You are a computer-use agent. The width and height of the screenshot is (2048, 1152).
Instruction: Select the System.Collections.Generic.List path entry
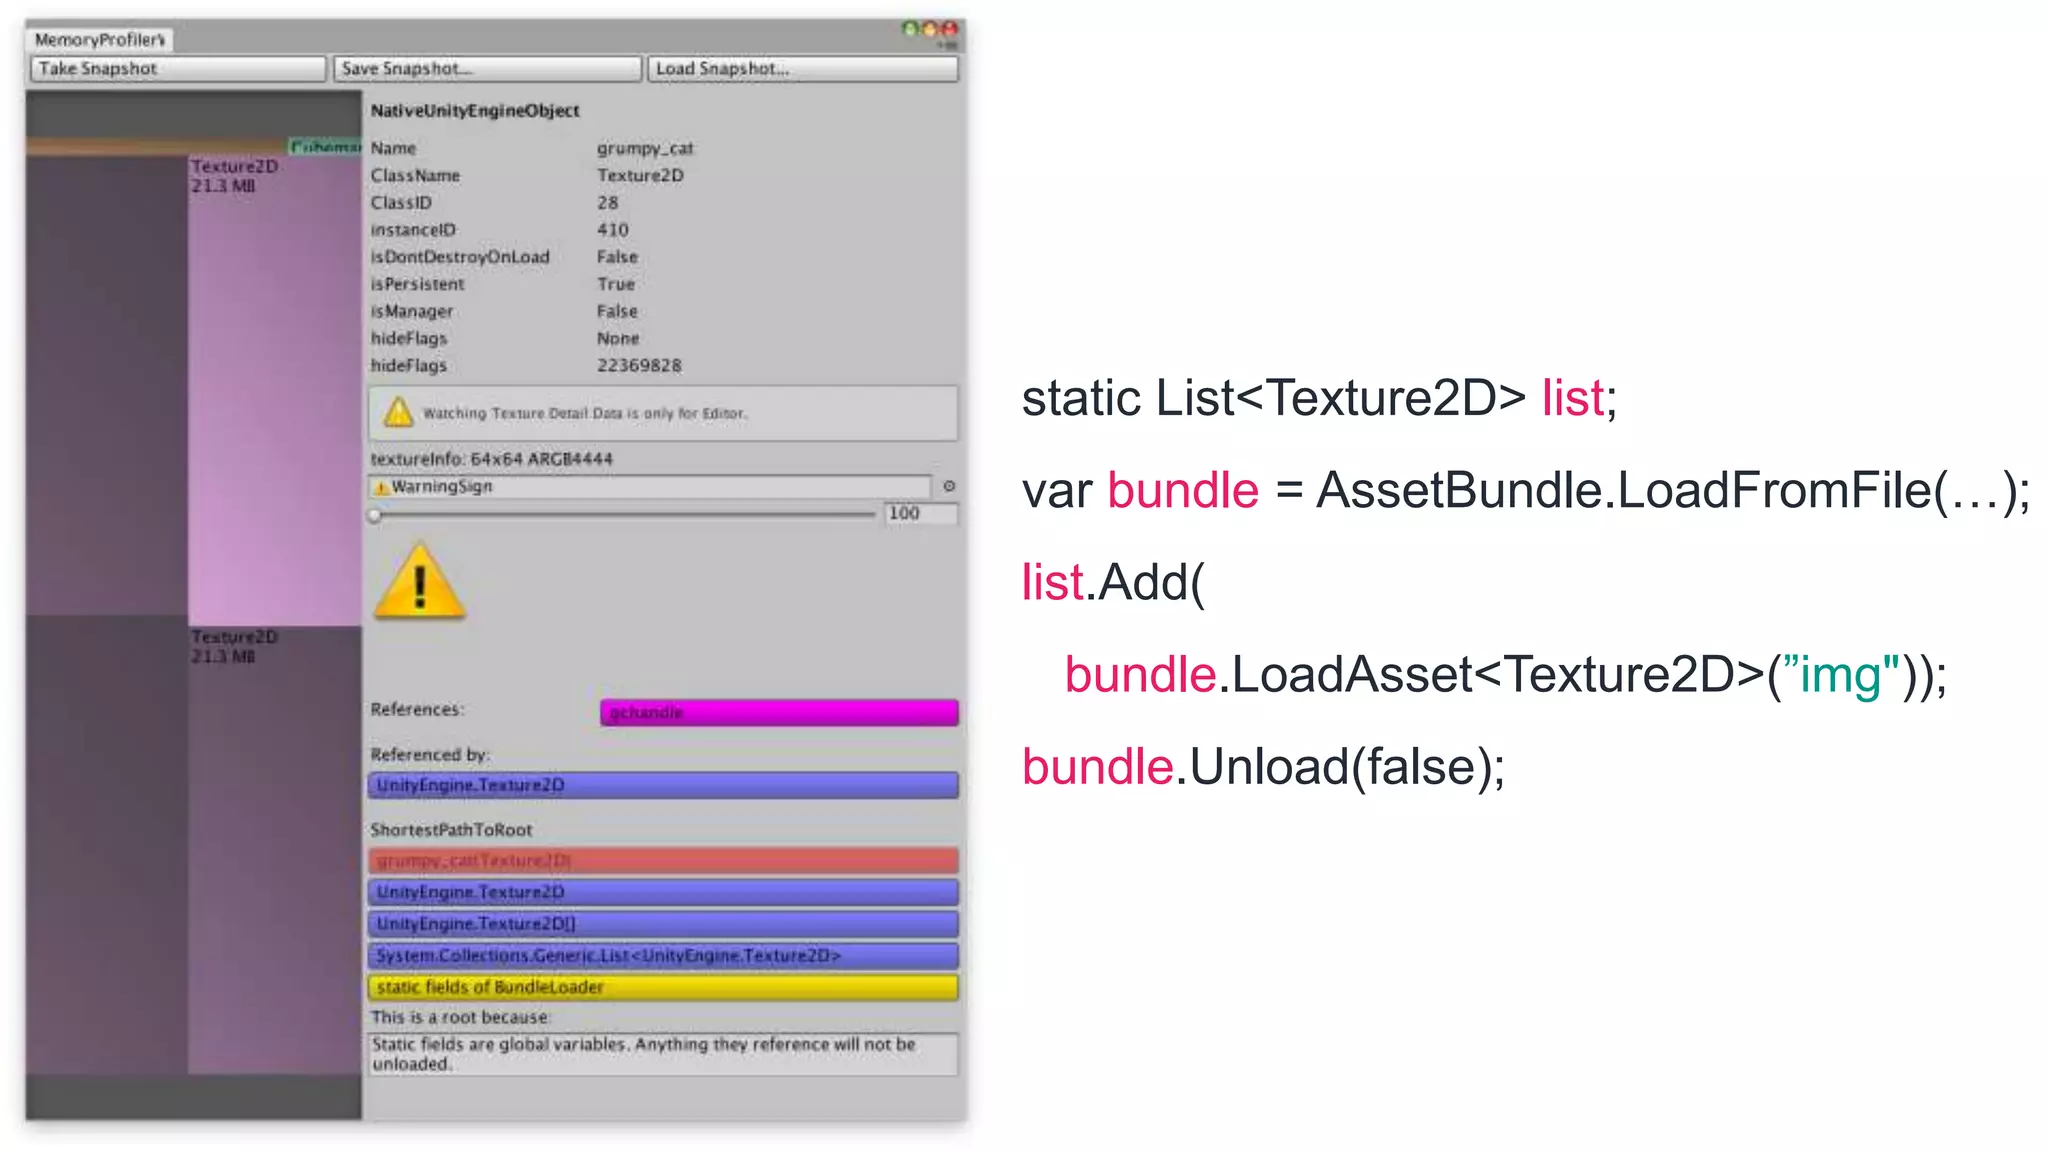(662, 956)
